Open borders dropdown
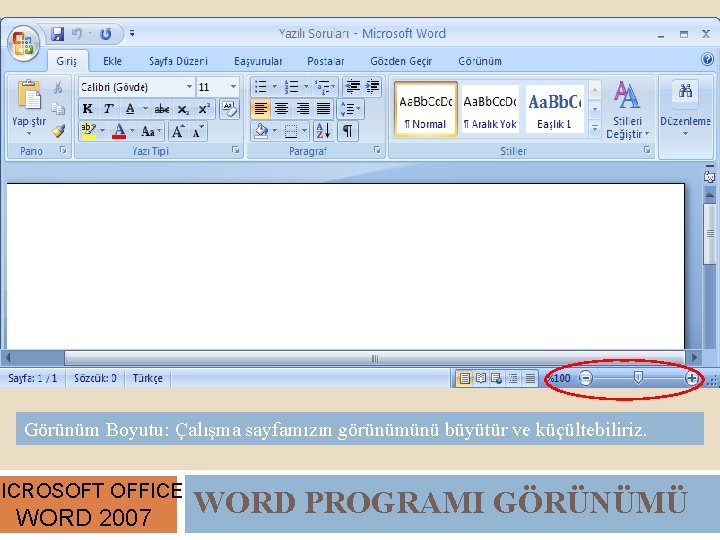The height and width of the screenshot is (540, 720). (x=304, y=131)
